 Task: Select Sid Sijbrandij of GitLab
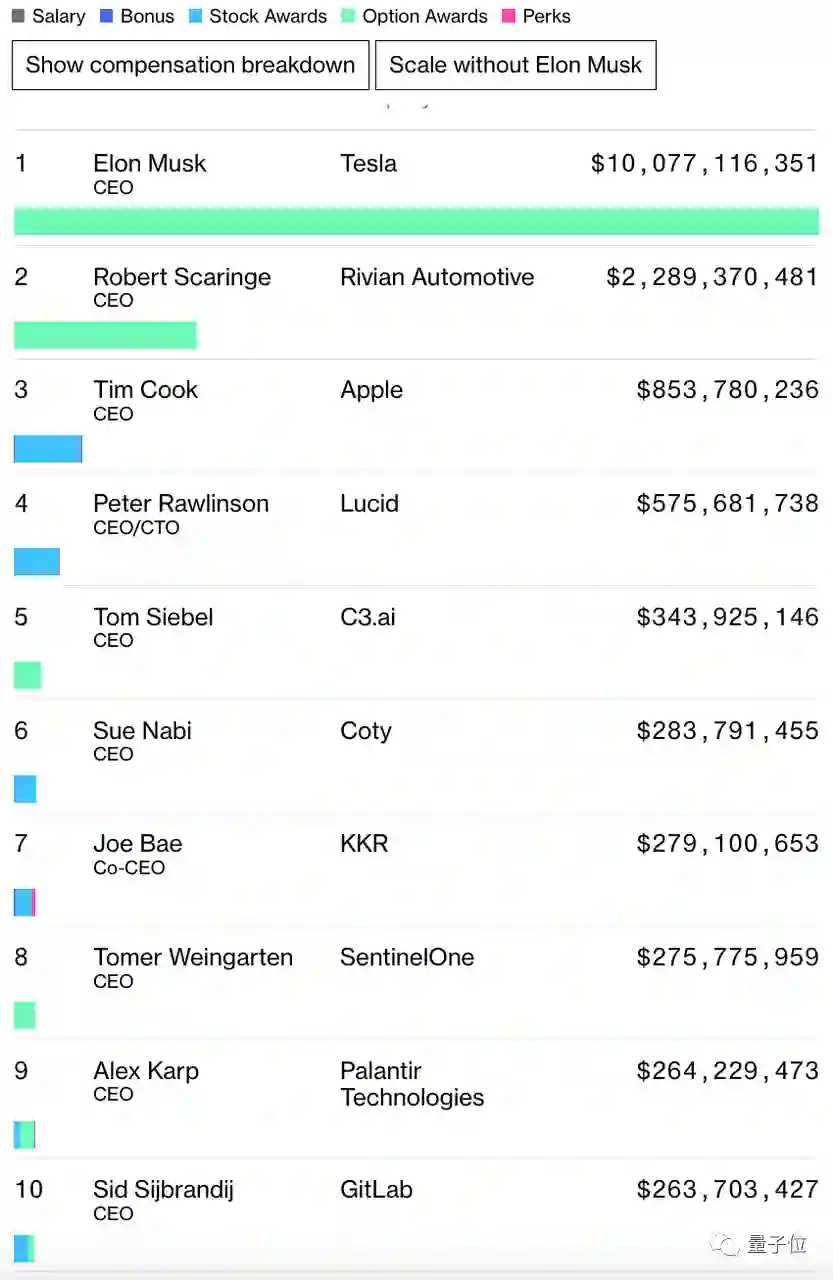click(162, 1190)
